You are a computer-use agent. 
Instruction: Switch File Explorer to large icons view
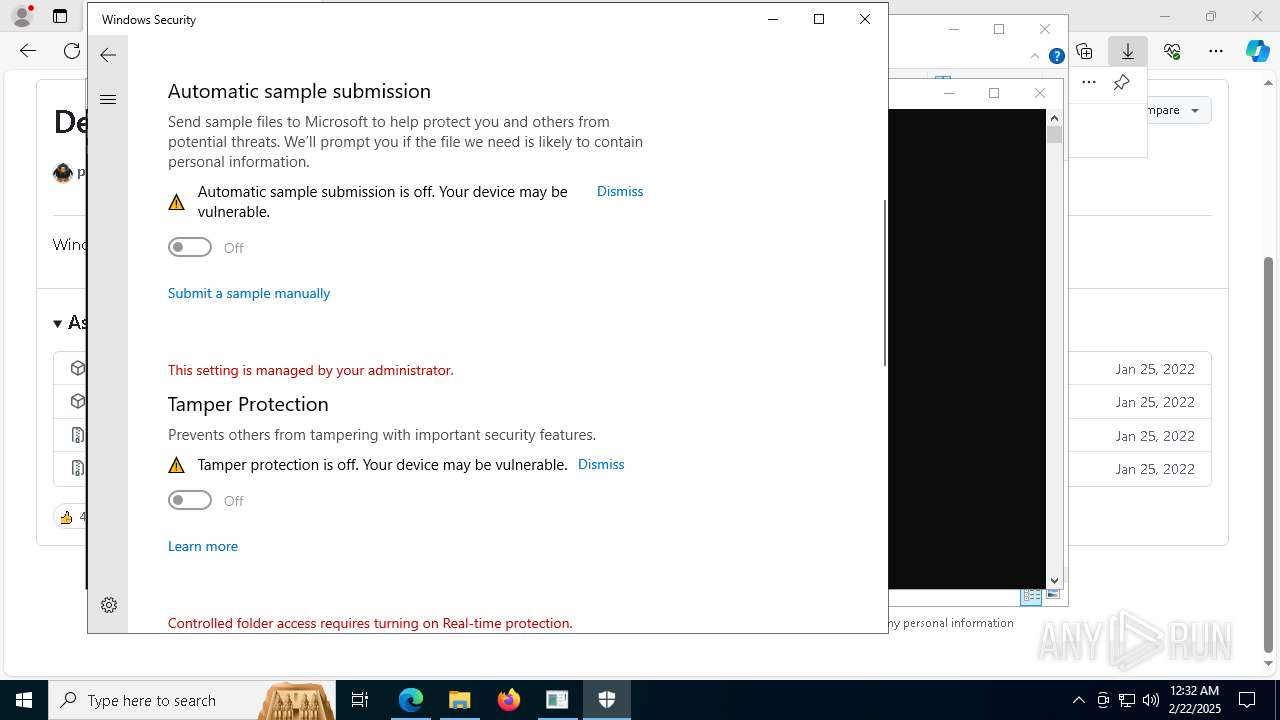coord(1052,595)
